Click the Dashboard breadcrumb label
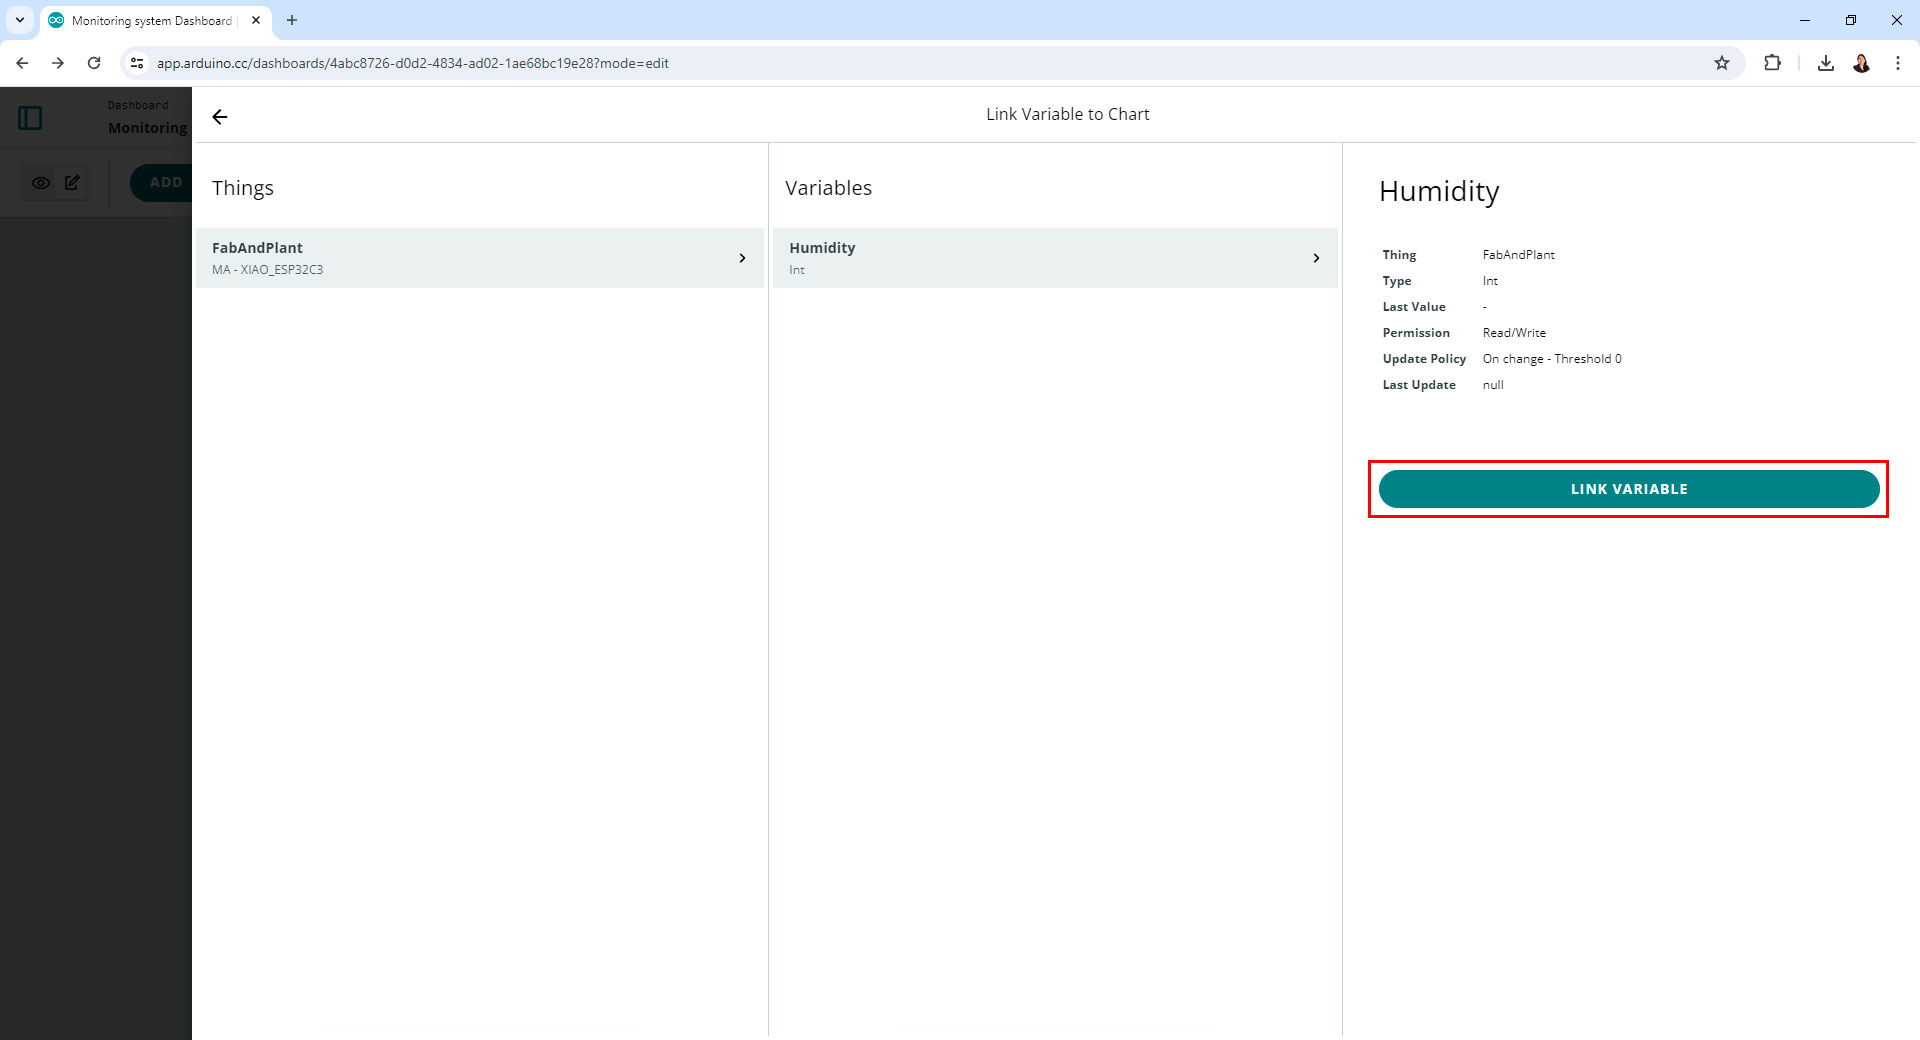 pyautogui.click(x=138, y=105)
